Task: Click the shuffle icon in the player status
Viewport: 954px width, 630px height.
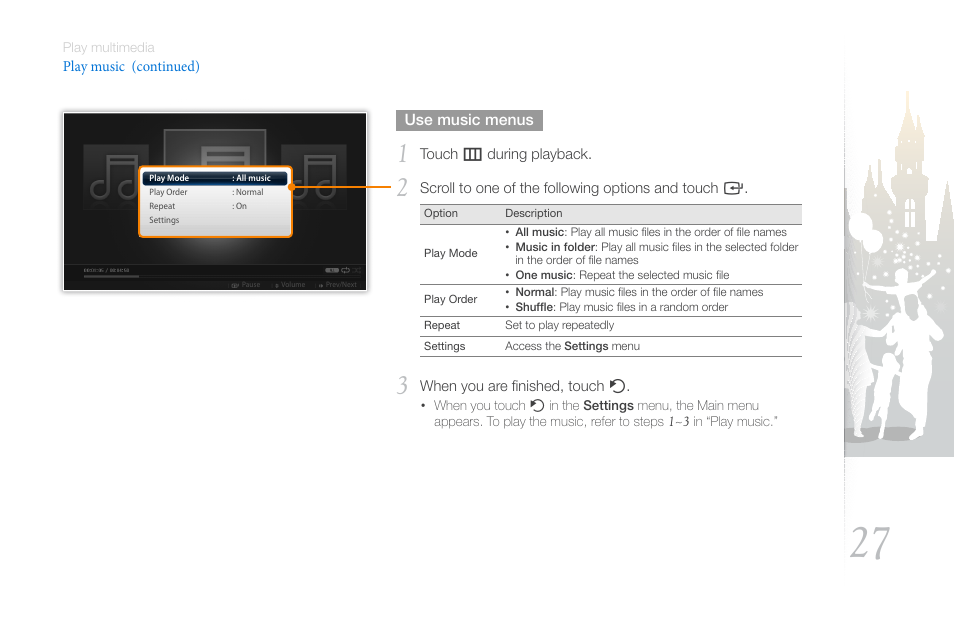Action: click(357, 270)
